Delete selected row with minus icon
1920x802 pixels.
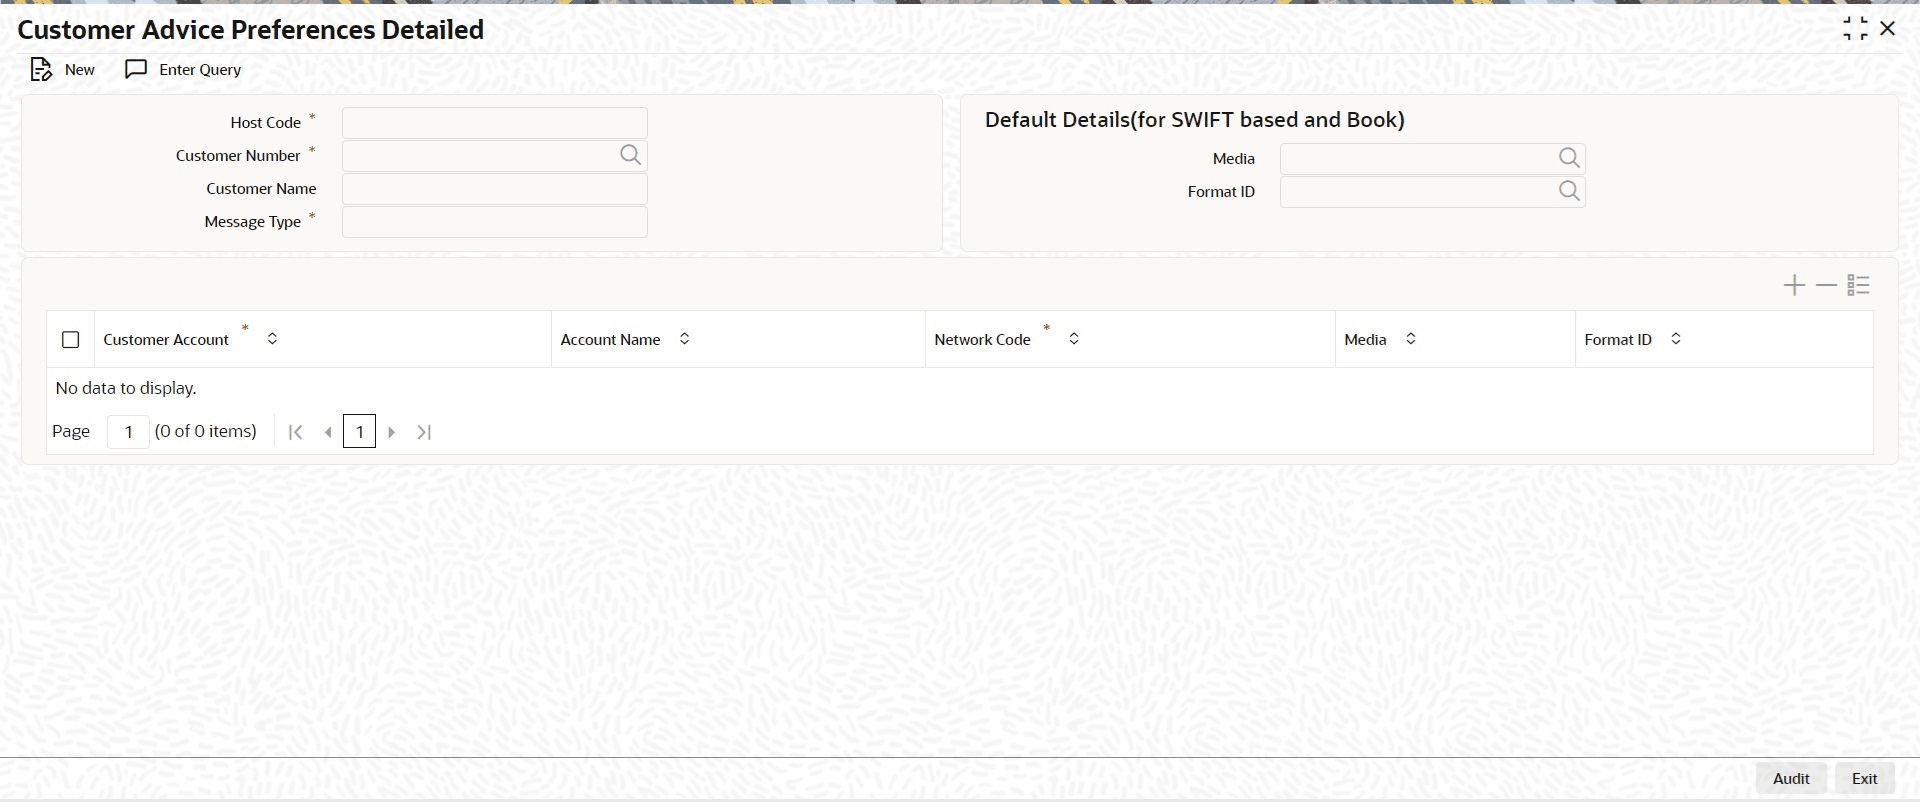pyautogui.click(x=1826, y=286)
